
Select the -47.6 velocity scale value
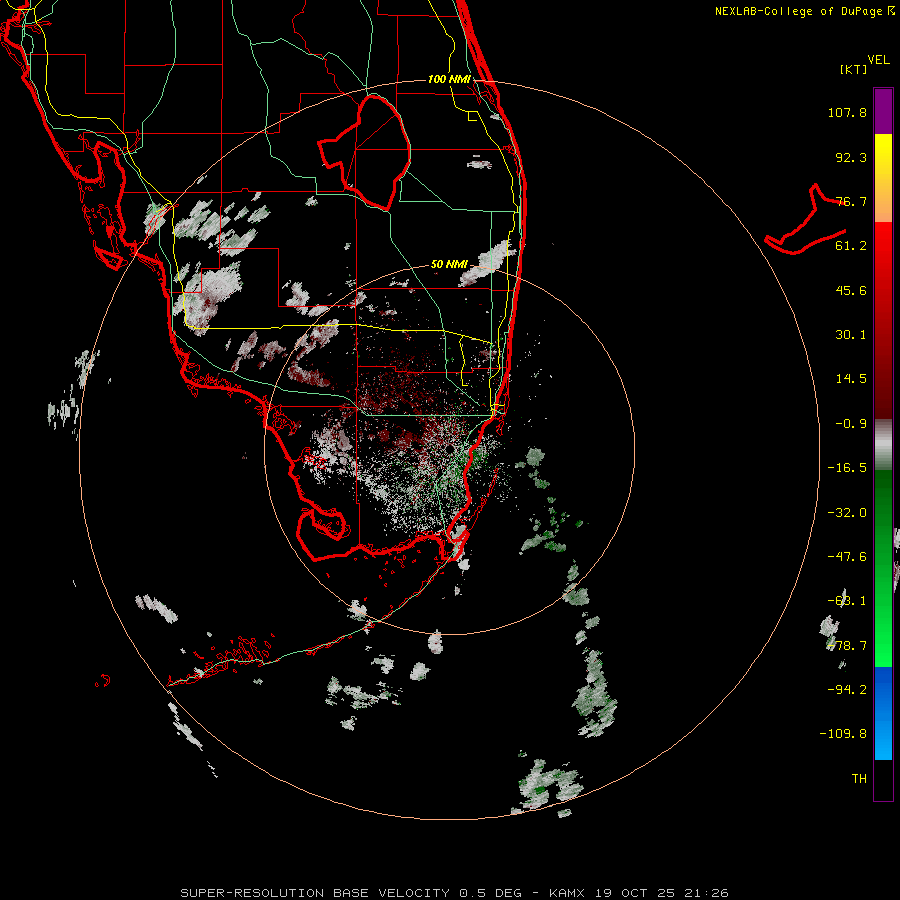tap(847, 557)
